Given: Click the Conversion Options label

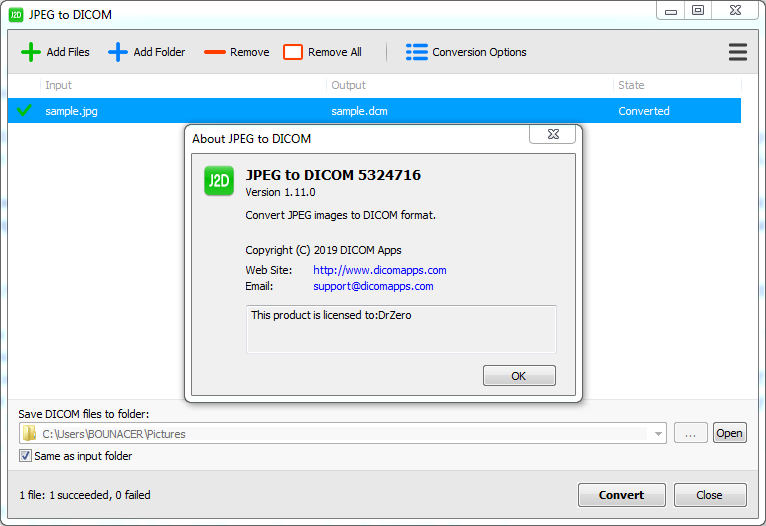Looking at the screenshot, I should coord(479,52).
